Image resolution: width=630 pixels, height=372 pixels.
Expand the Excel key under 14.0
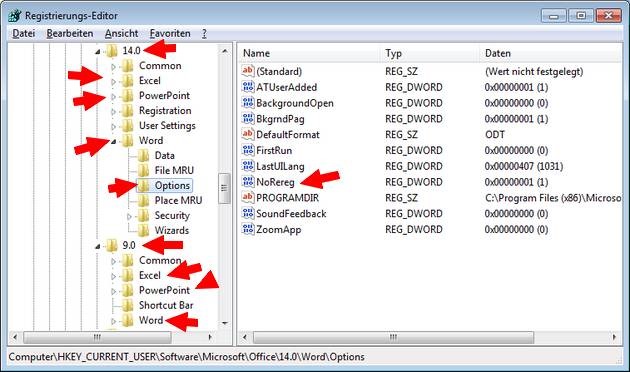pos(113,82)
